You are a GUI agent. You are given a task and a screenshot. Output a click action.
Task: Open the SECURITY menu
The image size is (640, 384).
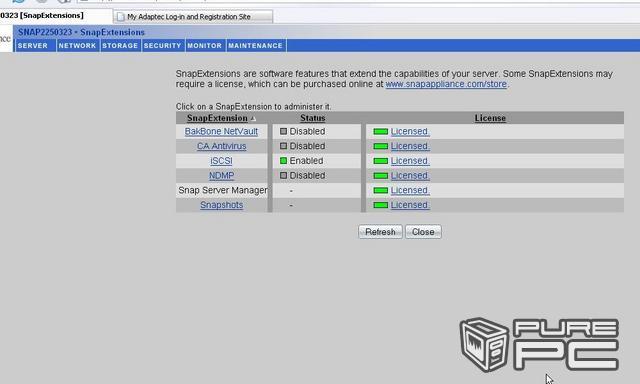pos(162,46)
